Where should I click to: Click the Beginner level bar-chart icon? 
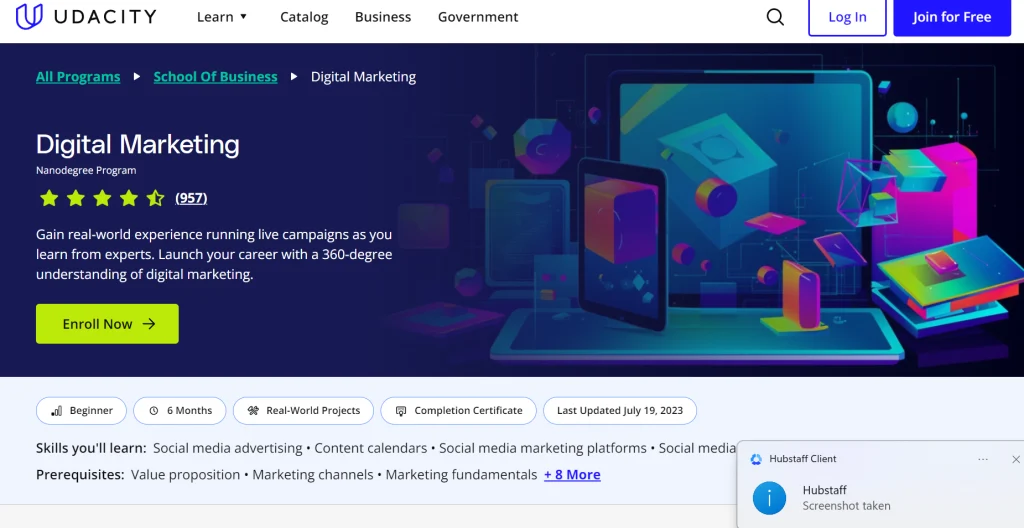tap(57, 411)
